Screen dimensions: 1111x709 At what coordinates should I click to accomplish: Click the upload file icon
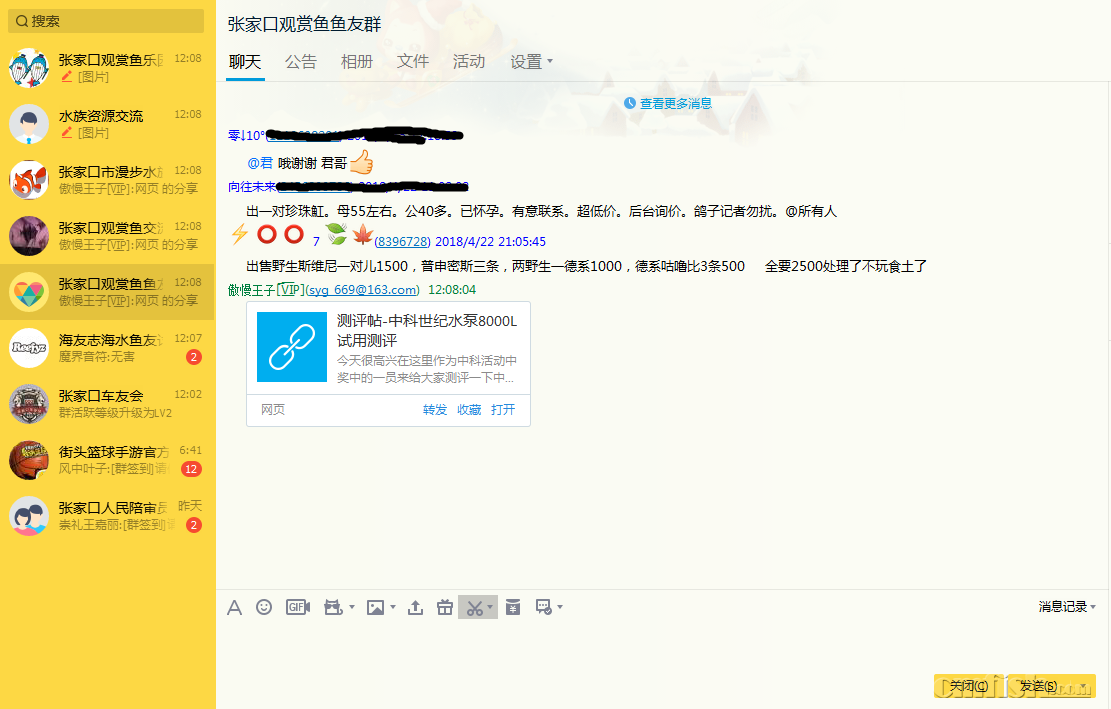[x=416, y=607]
